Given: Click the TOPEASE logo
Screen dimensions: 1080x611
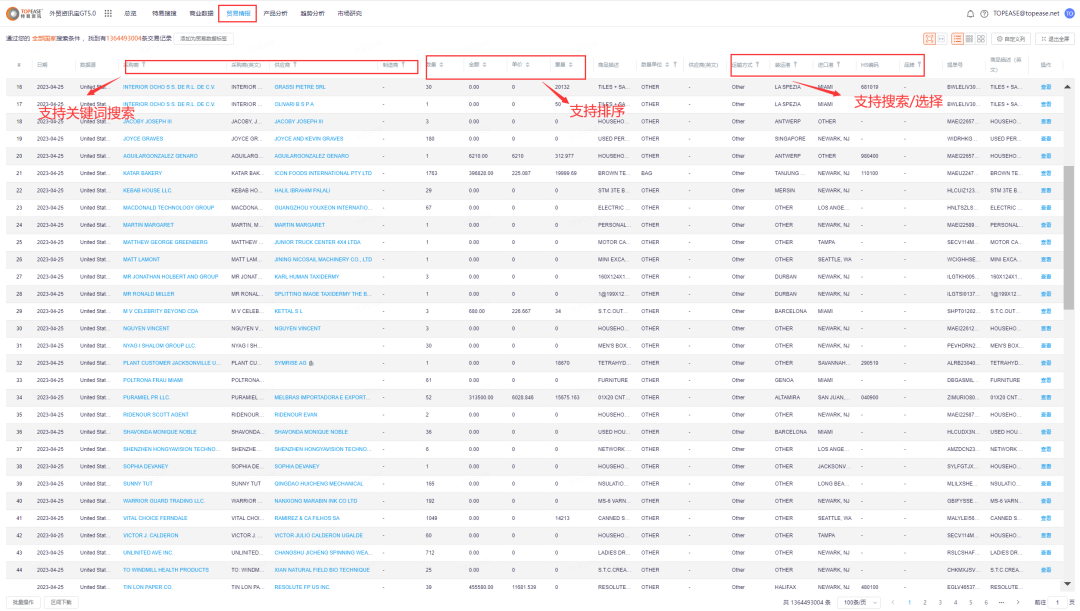Looking at the screenshot, I should coord(24,13).
